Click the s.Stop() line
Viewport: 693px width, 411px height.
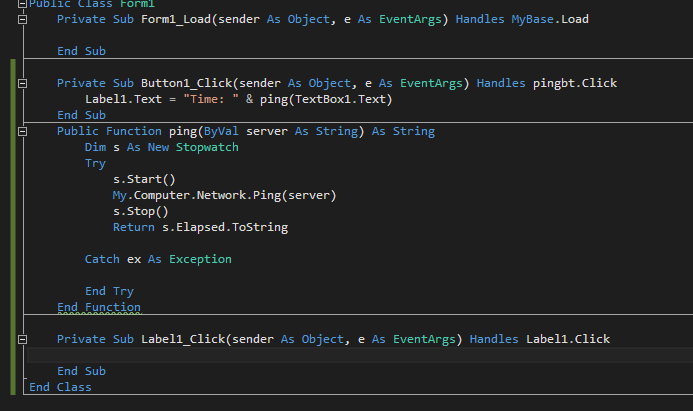pos(141,211)
